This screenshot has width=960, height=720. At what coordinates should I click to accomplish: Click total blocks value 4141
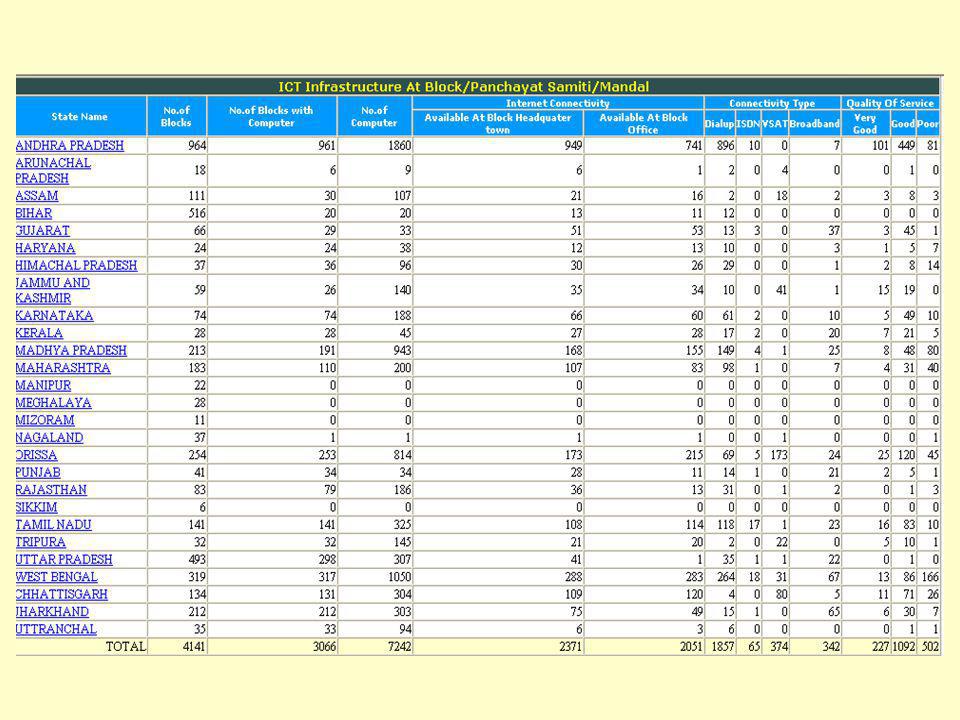[194, 647]
